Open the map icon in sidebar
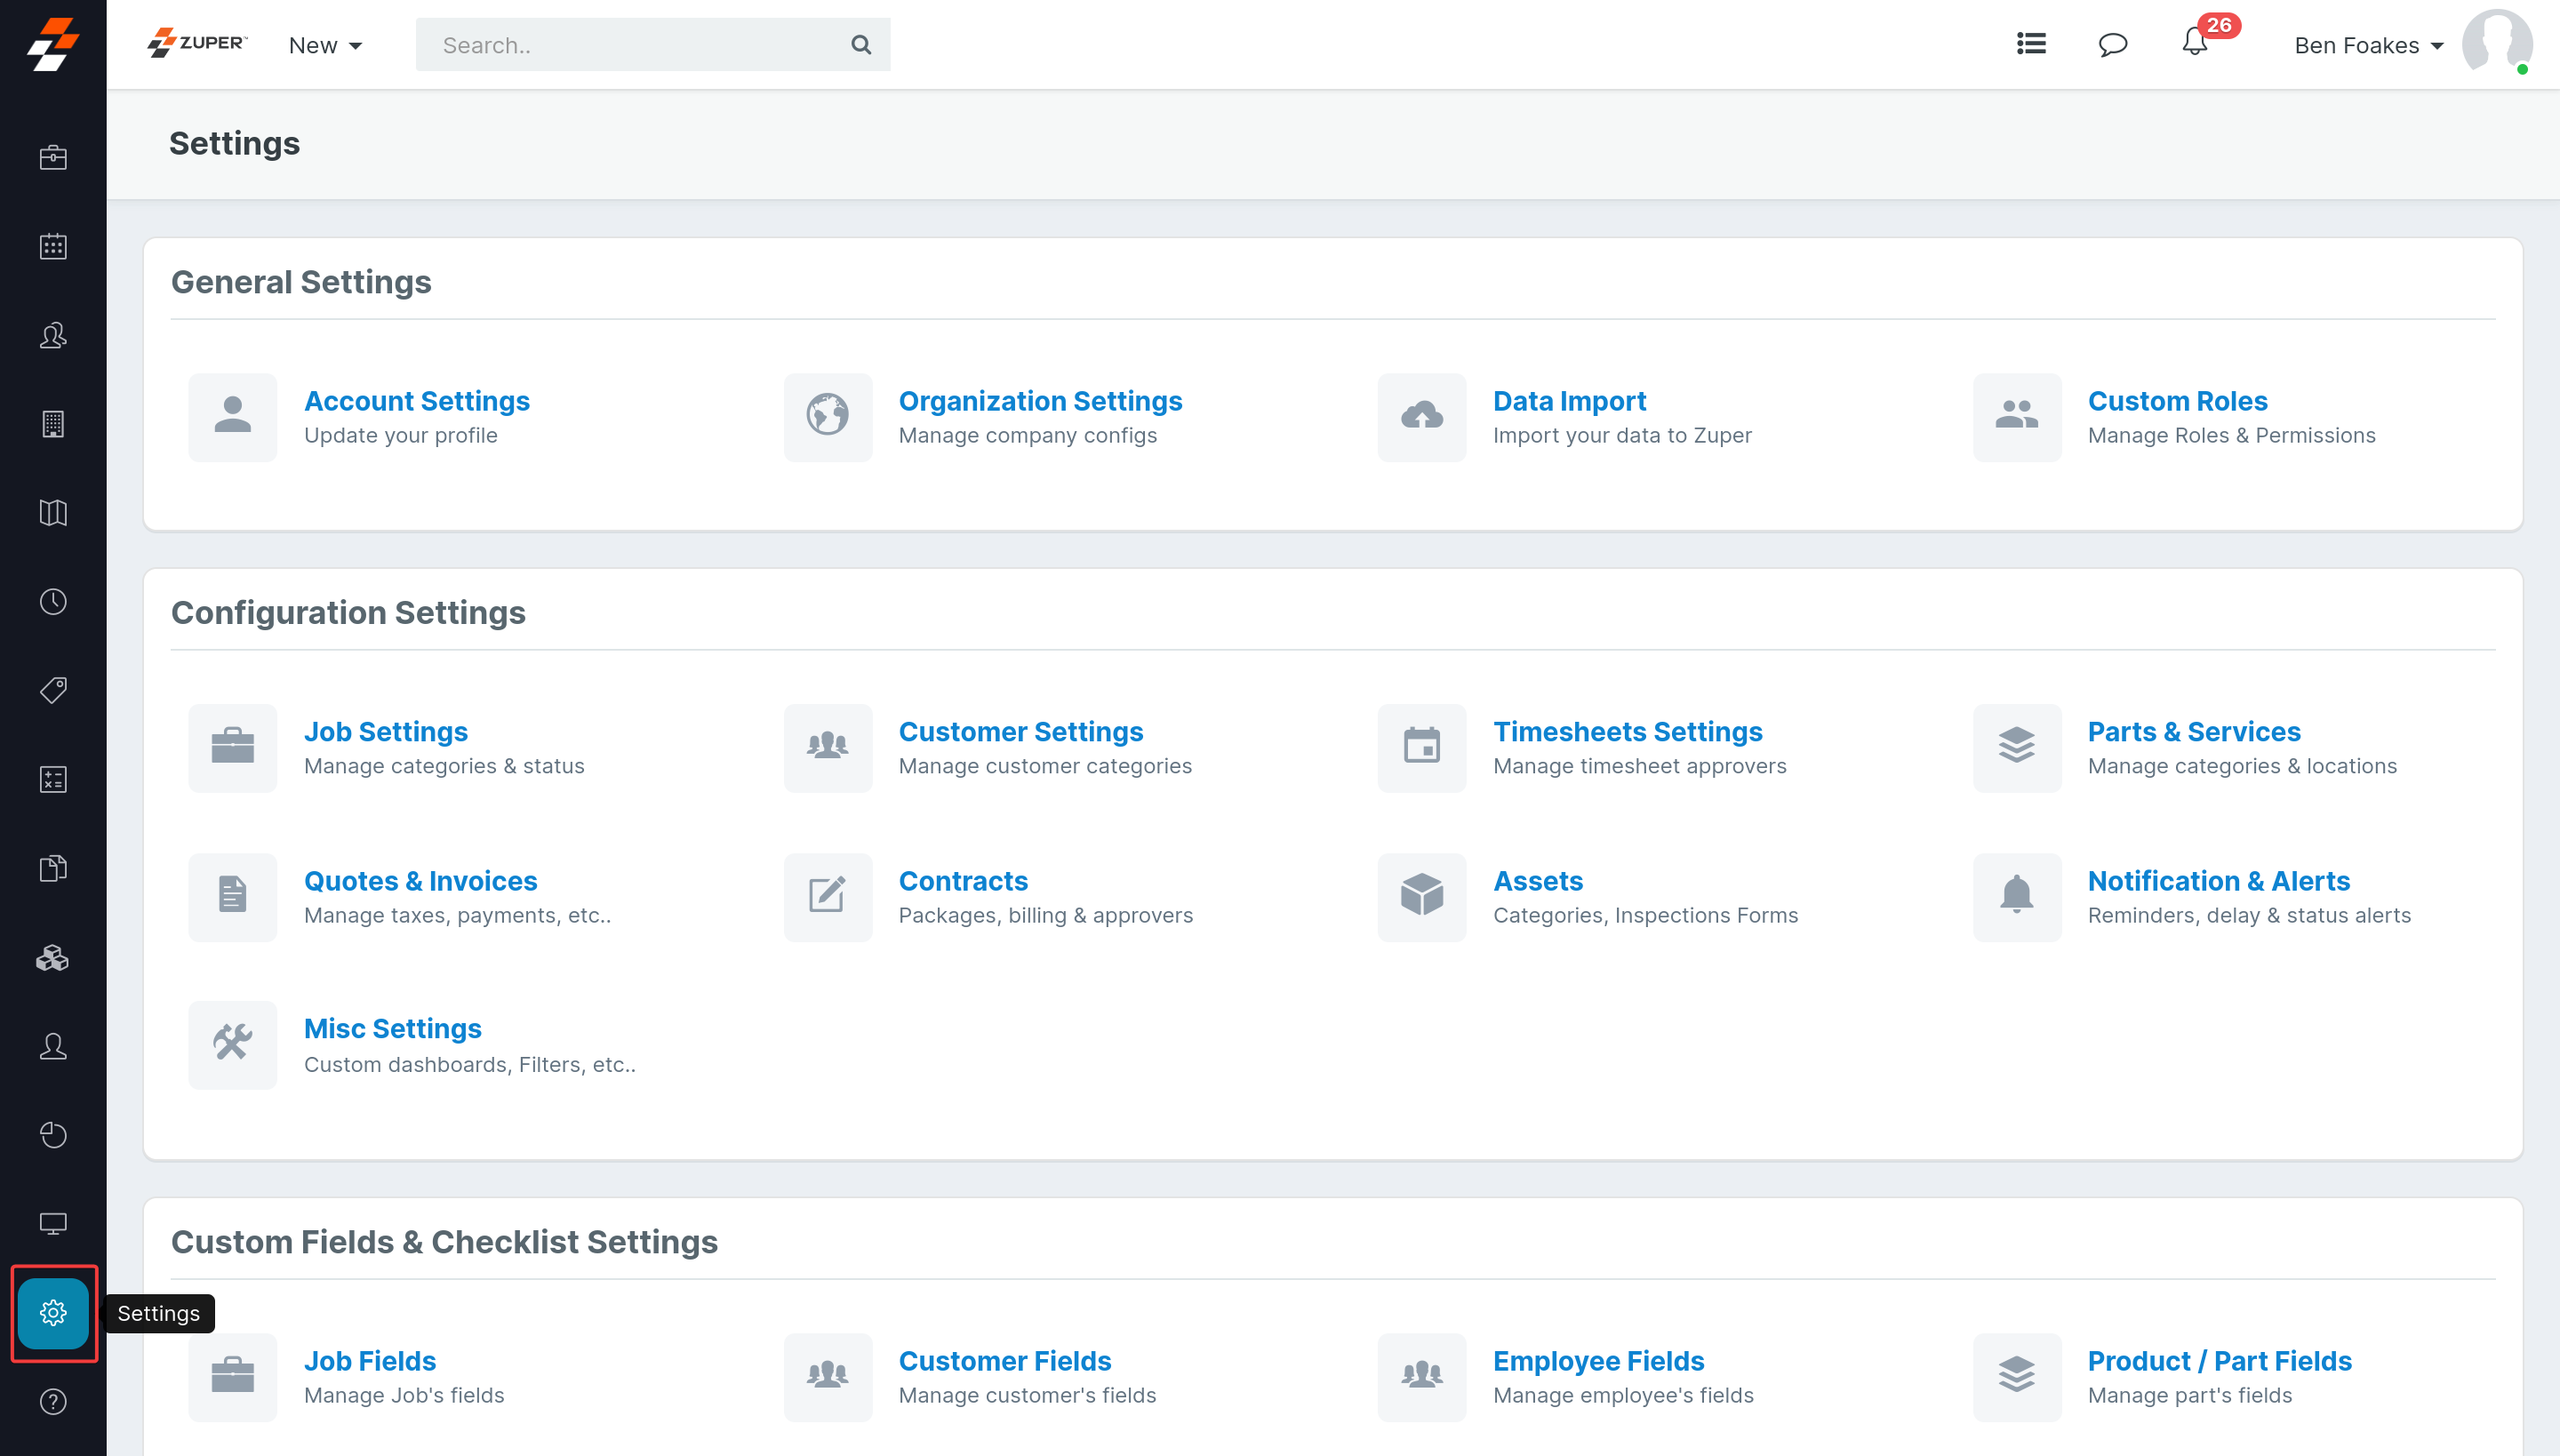This screenshot has height=1456, width=2560. (53, 513)
